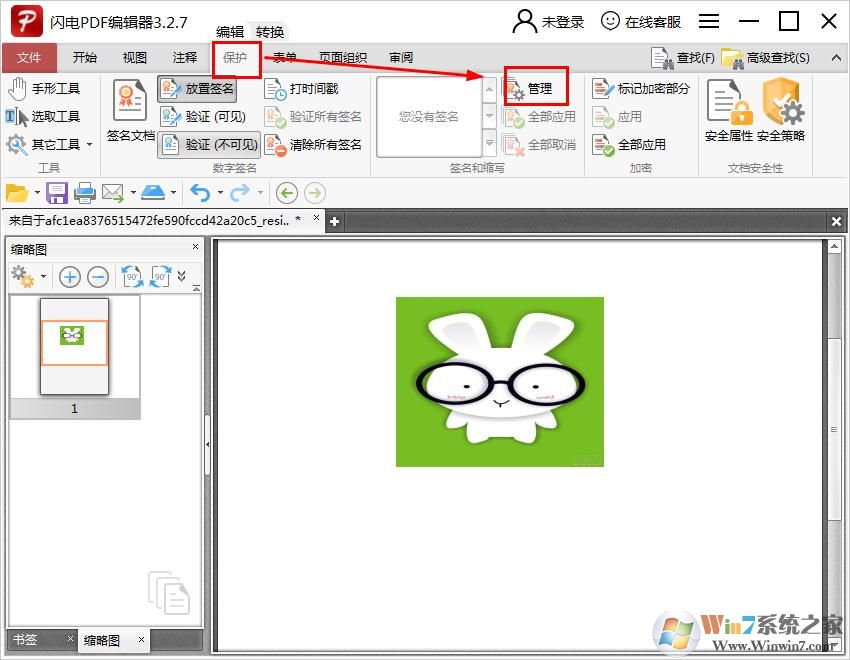Click the 签名文档 sign document icon
Screen dimensions: 850x660
click(x=130, y=112)
